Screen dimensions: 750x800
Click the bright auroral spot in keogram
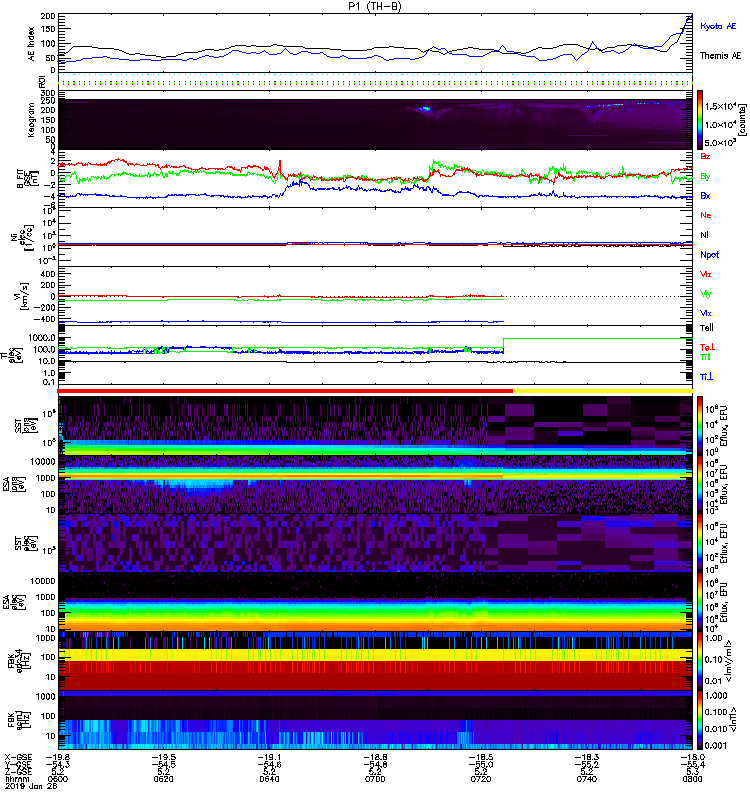click(x=424, y=109)
